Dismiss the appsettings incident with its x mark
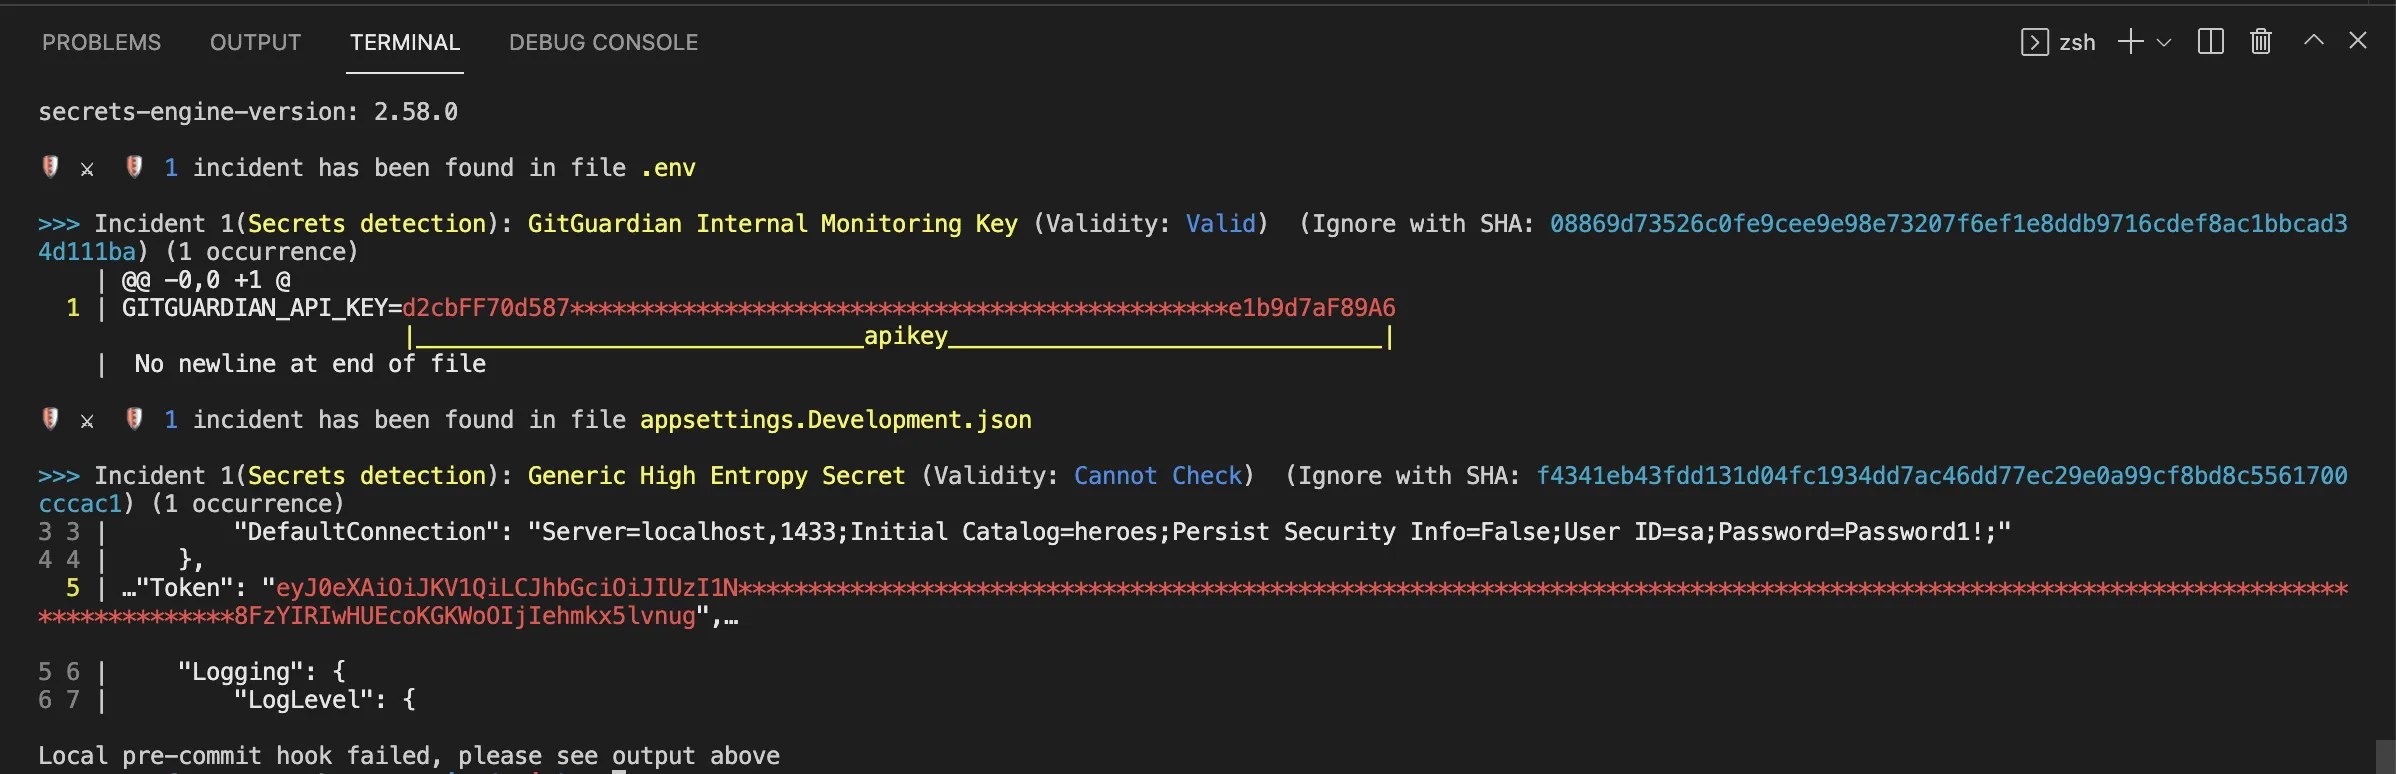Screen dimensions: 2396x774 pos(87,421)
